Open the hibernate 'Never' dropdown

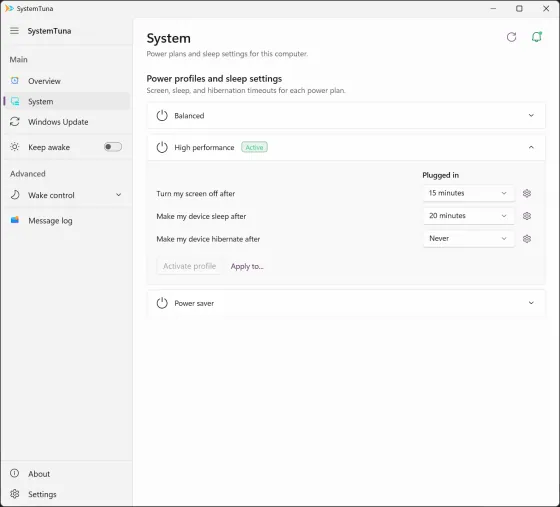pyautogui.click(x=469, y=239)
